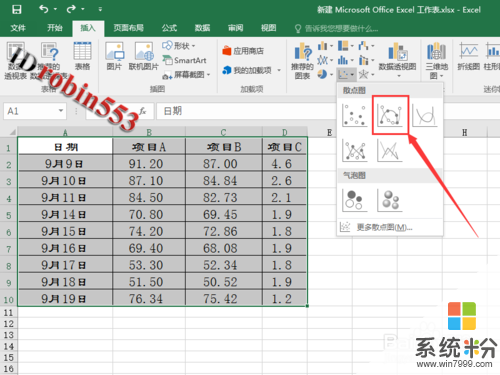This screenshot has width=500, height=375.
Task: Click the 三维地图 3D map icon
Action: 436,61
